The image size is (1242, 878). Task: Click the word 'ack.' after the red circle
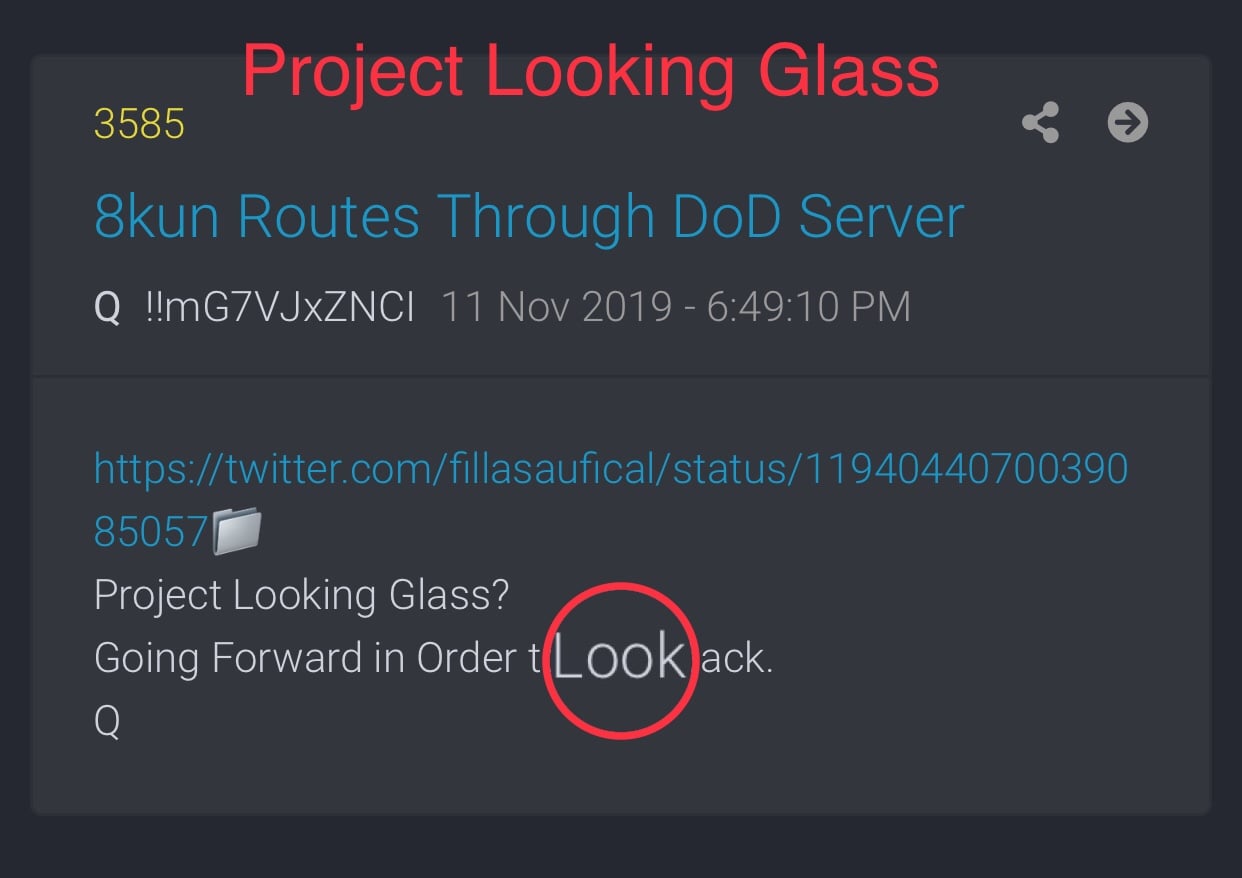(x=737, y=659)
